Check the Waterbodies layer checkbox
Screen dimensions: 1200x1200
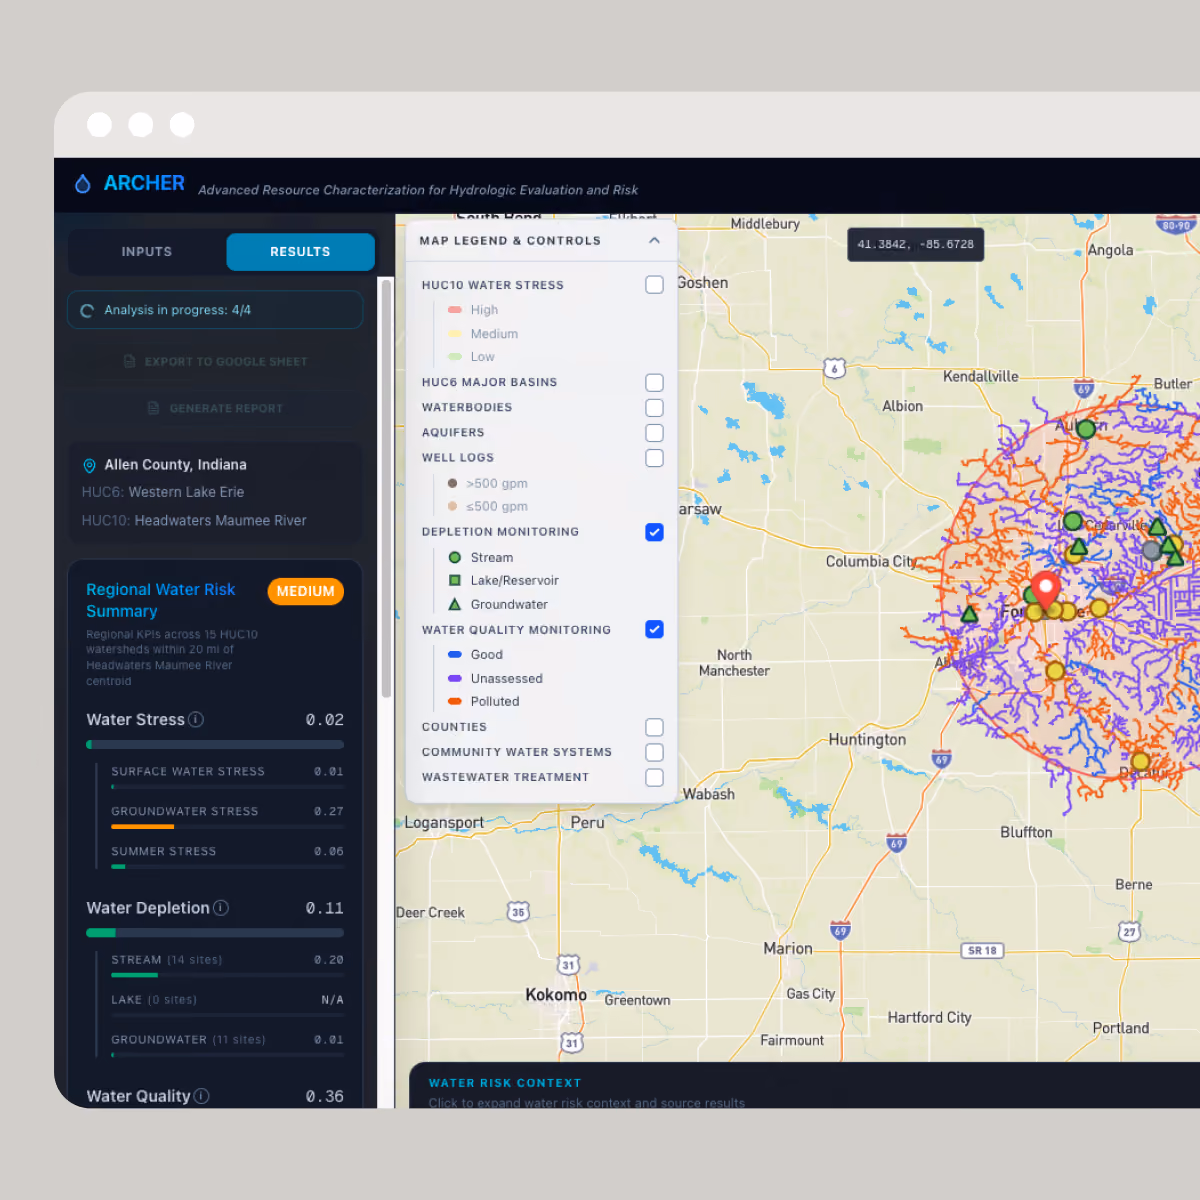click(654, 408)
